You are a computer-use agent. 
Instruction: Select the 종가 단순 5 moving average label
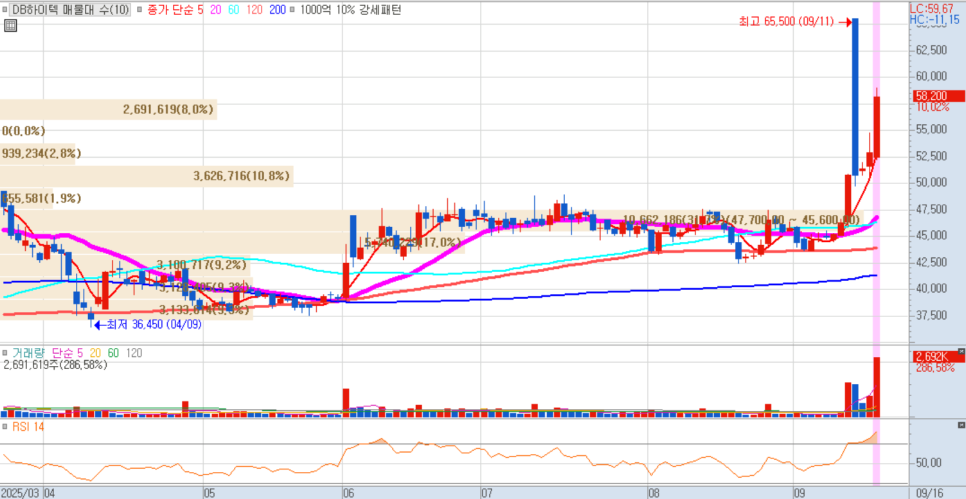tap(174, 10)
